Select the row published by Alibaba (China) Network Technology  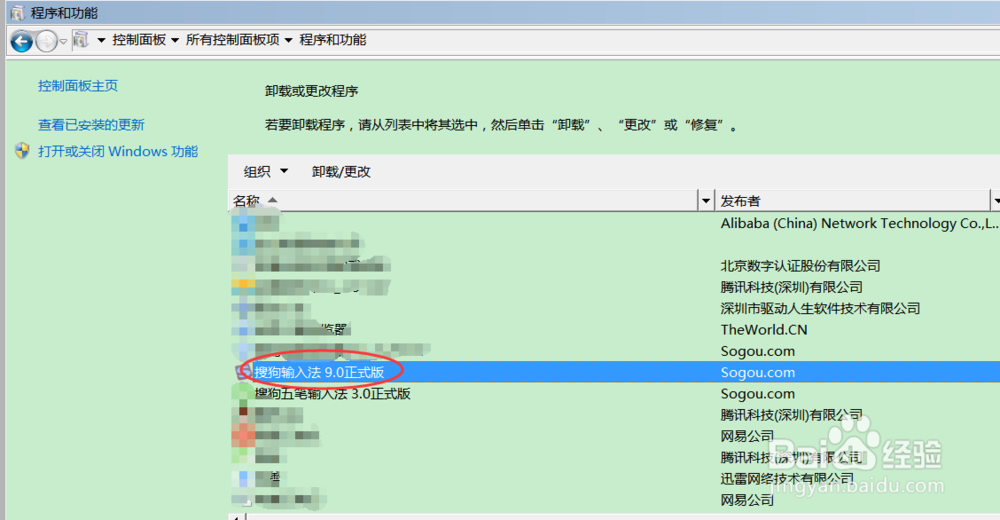click(x=614, y=223)
